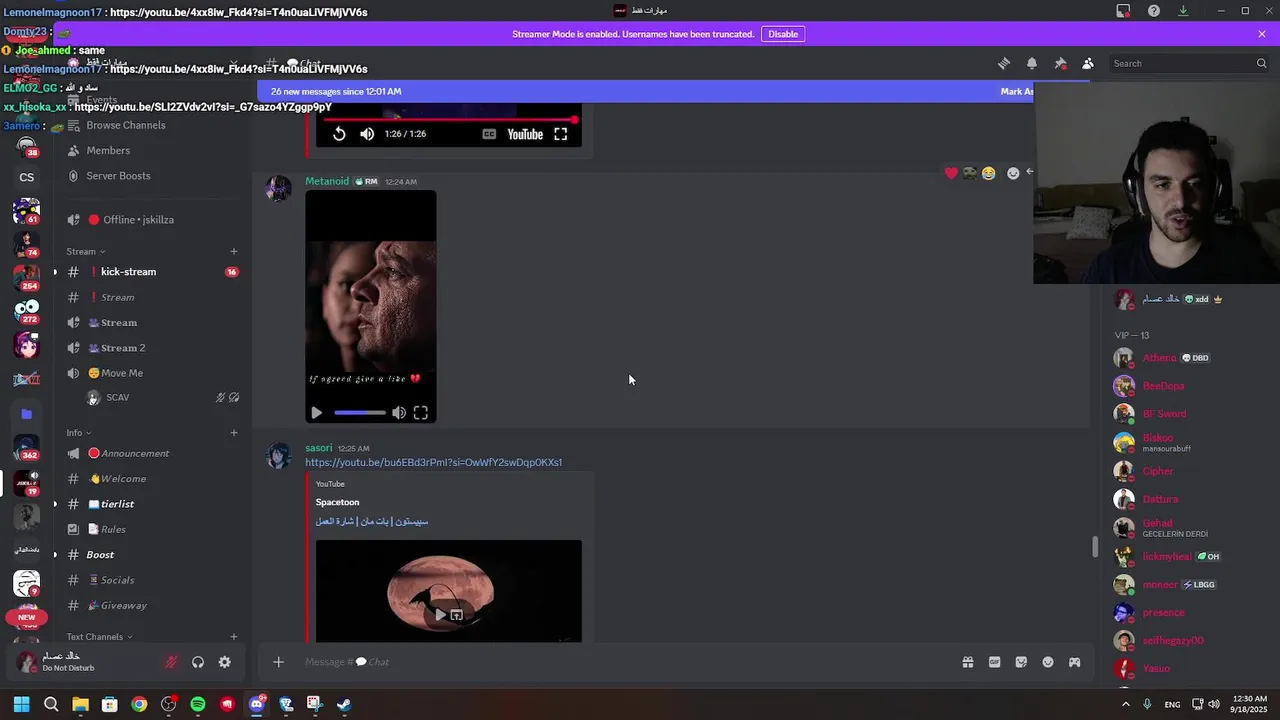Open Server Boosts
This screenshot has height=720, width=1280.
[x=118, y=176]
